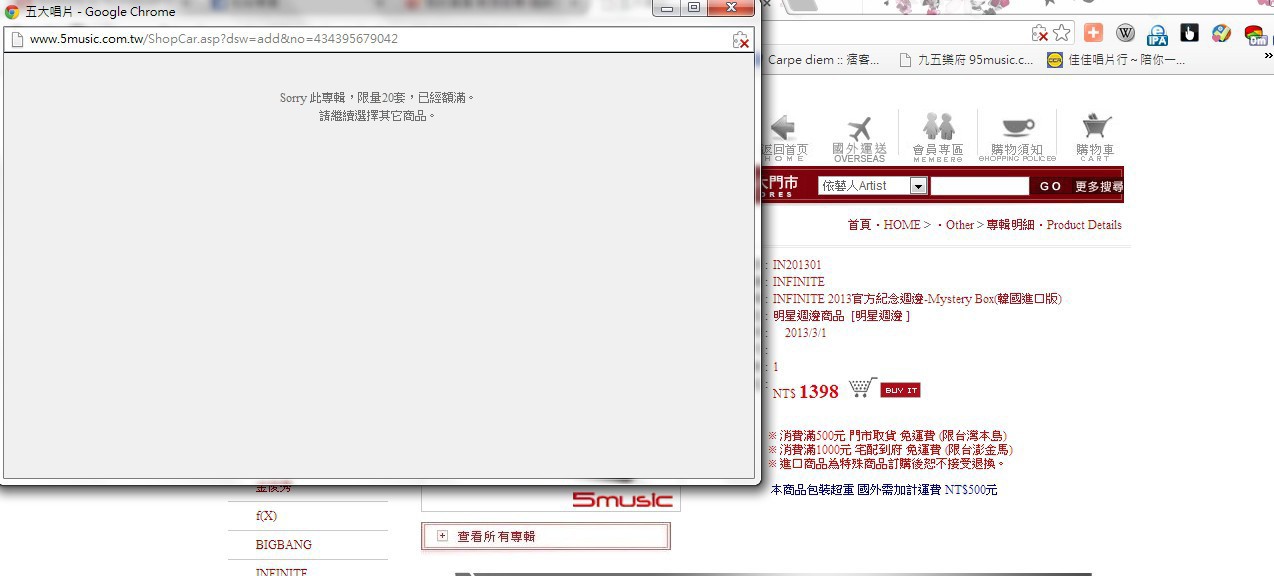Click the popup window's URL address field
This screenshot has height=576, width=1274.
[378, 39]
